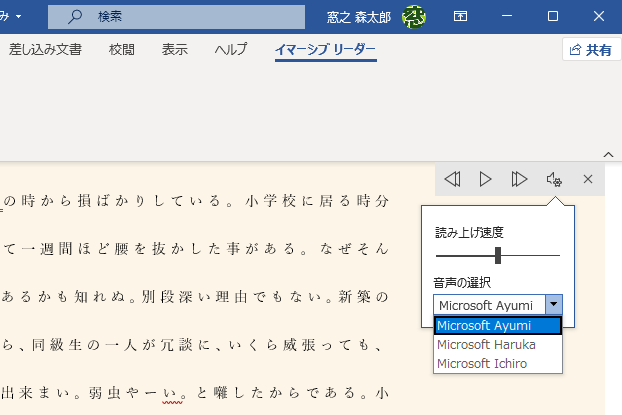The image size is (622, 415).
Task: Open the 音声の選択 dropdown arrow
Action: point(554,305)
